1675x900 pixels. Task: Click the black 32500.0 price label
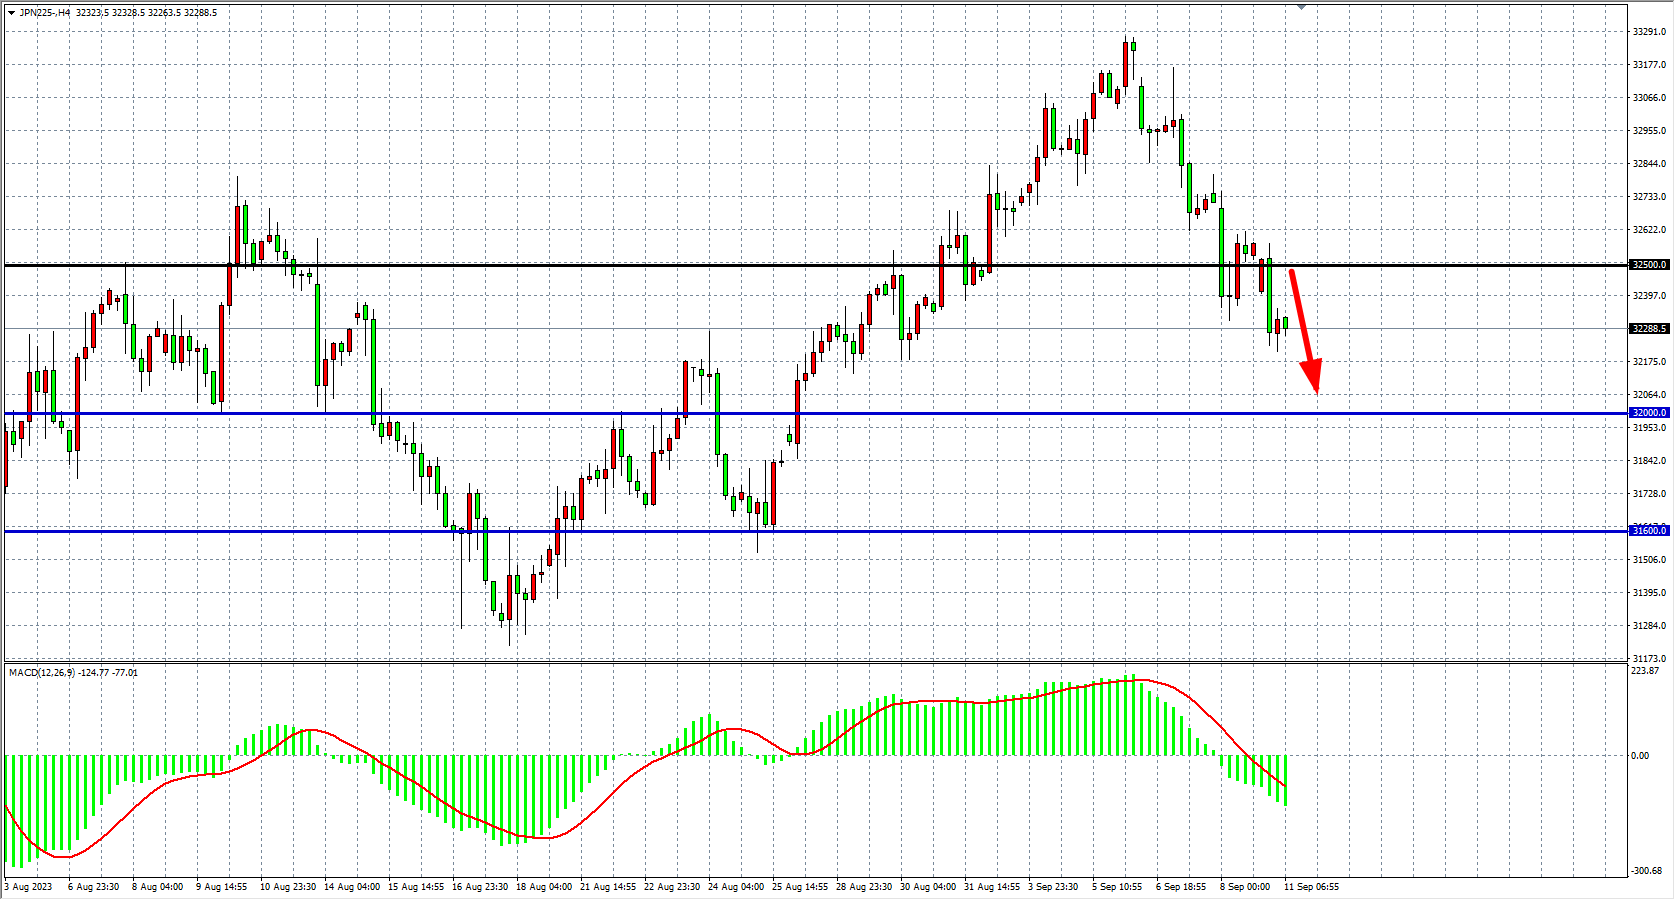[1649, 265]
